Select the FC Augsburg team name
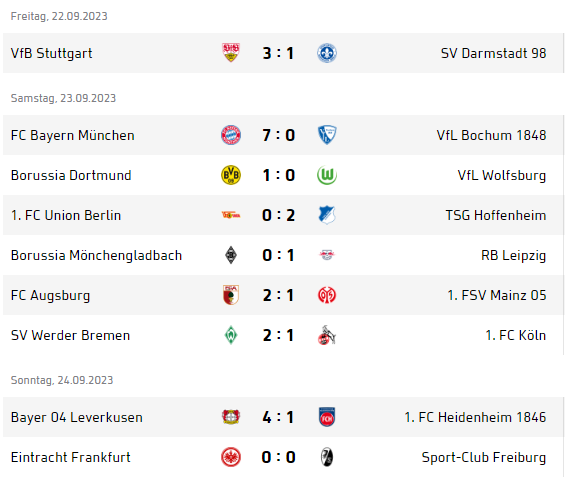 coord(50,296)
